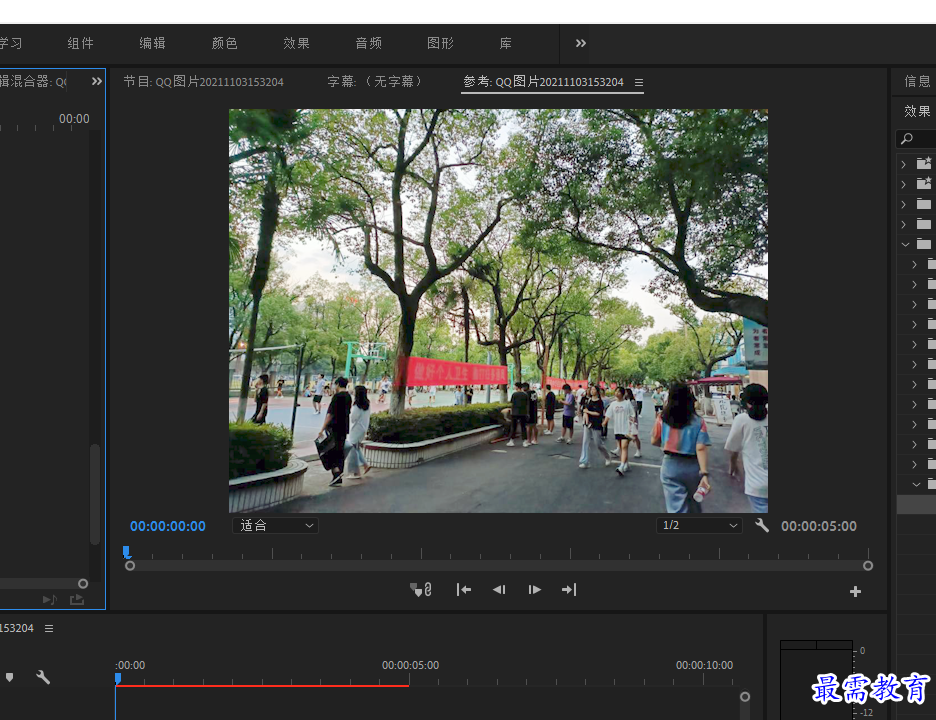
Task: Open the 学习 workspace
Action: 11,43
